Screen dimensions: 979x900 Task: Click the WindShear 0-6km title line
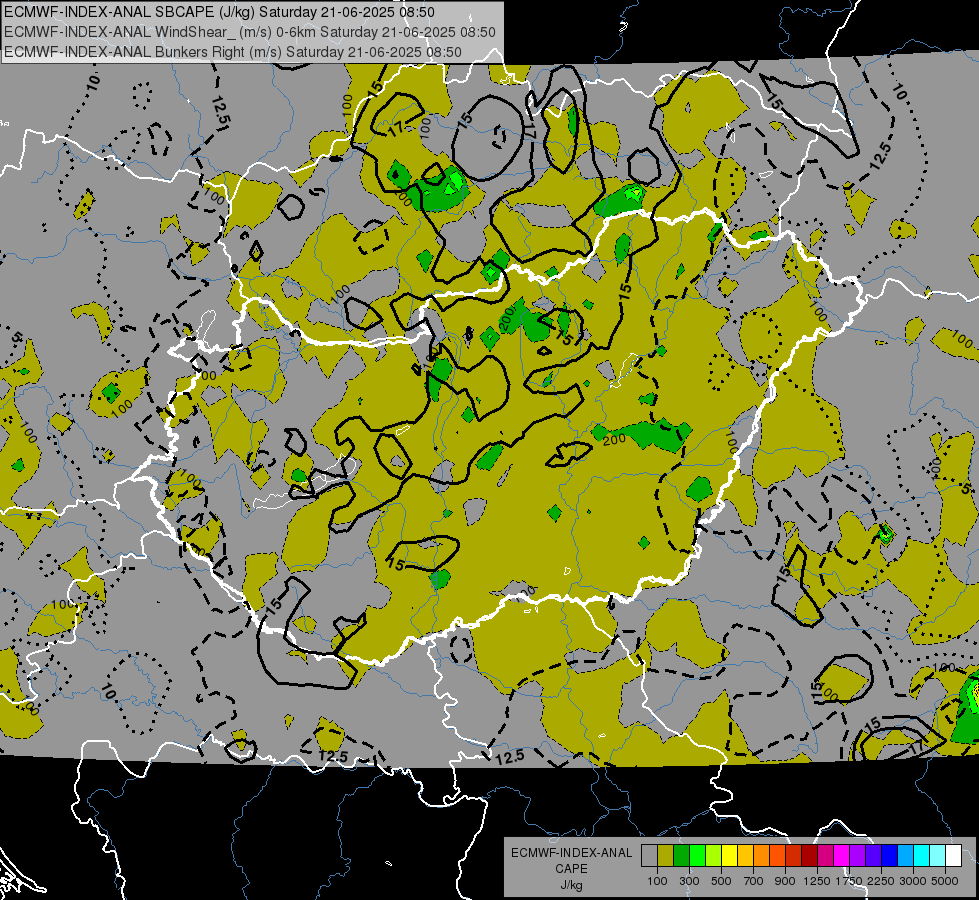click(x=250, y=32)
